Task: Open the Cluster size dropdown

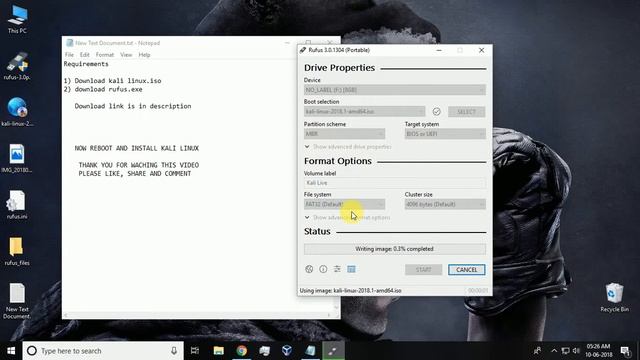Action: (x=445, y=204)
